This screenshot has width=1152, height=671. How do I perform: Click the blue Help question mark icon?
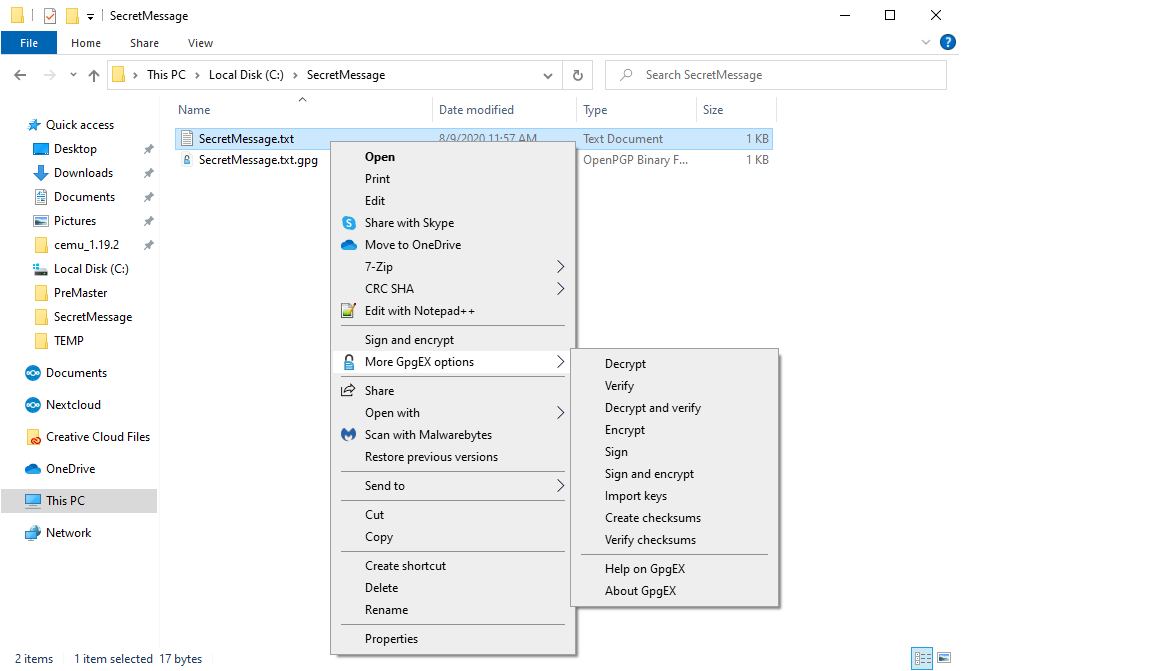tap(947, 42)
